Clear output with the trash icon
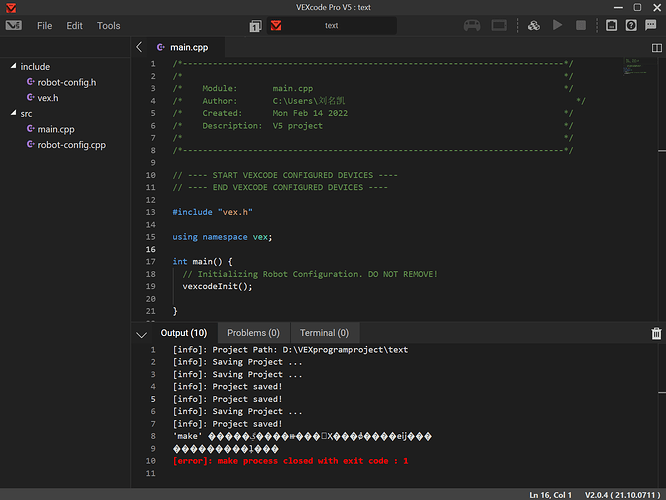Screen dimensions: 666x500 (x=656, y=333)
